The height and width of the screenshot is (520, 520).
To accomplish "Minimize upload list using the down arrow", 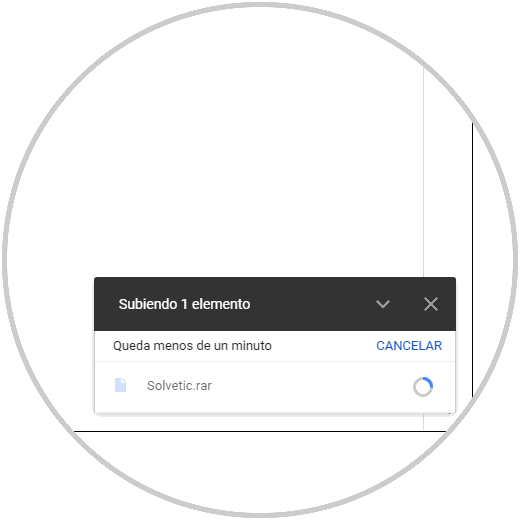I will [383, 304].
